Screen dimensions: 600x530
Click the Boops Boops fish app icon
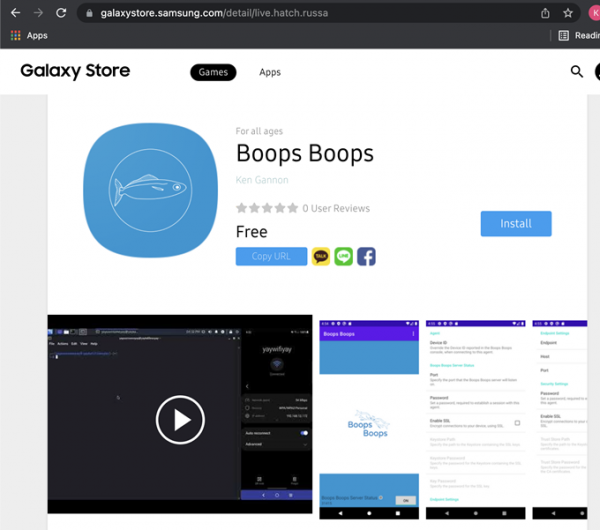point(150,190)
